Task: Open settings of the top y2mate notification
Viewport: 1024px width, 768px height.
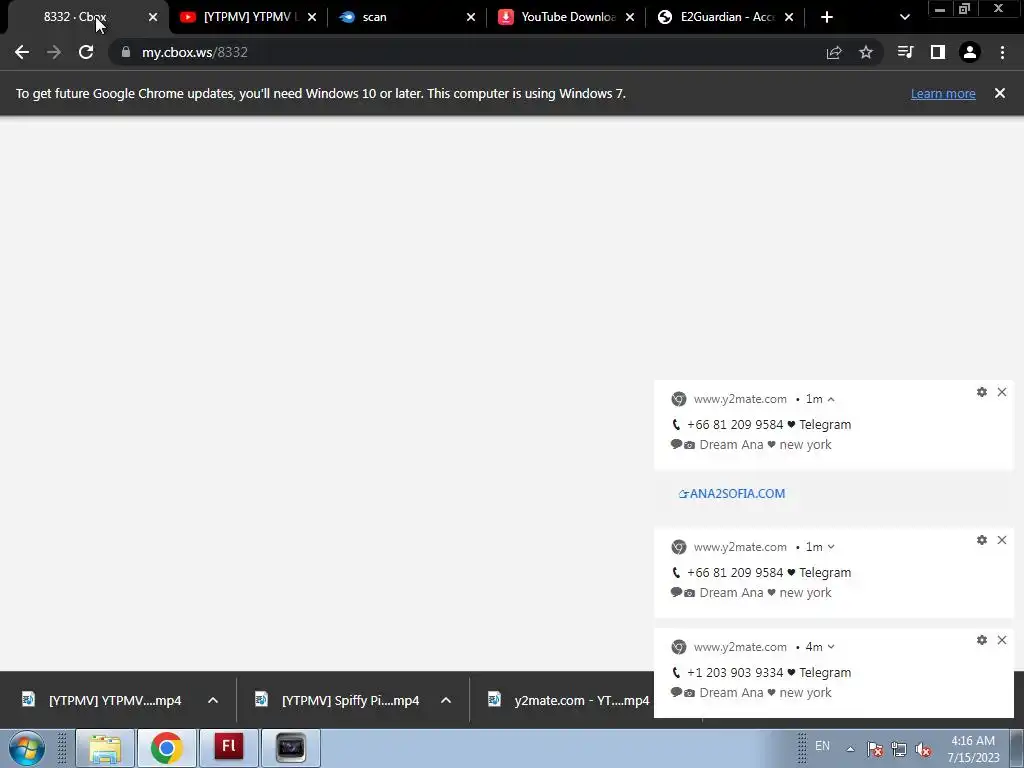Action: coord(982,392)
